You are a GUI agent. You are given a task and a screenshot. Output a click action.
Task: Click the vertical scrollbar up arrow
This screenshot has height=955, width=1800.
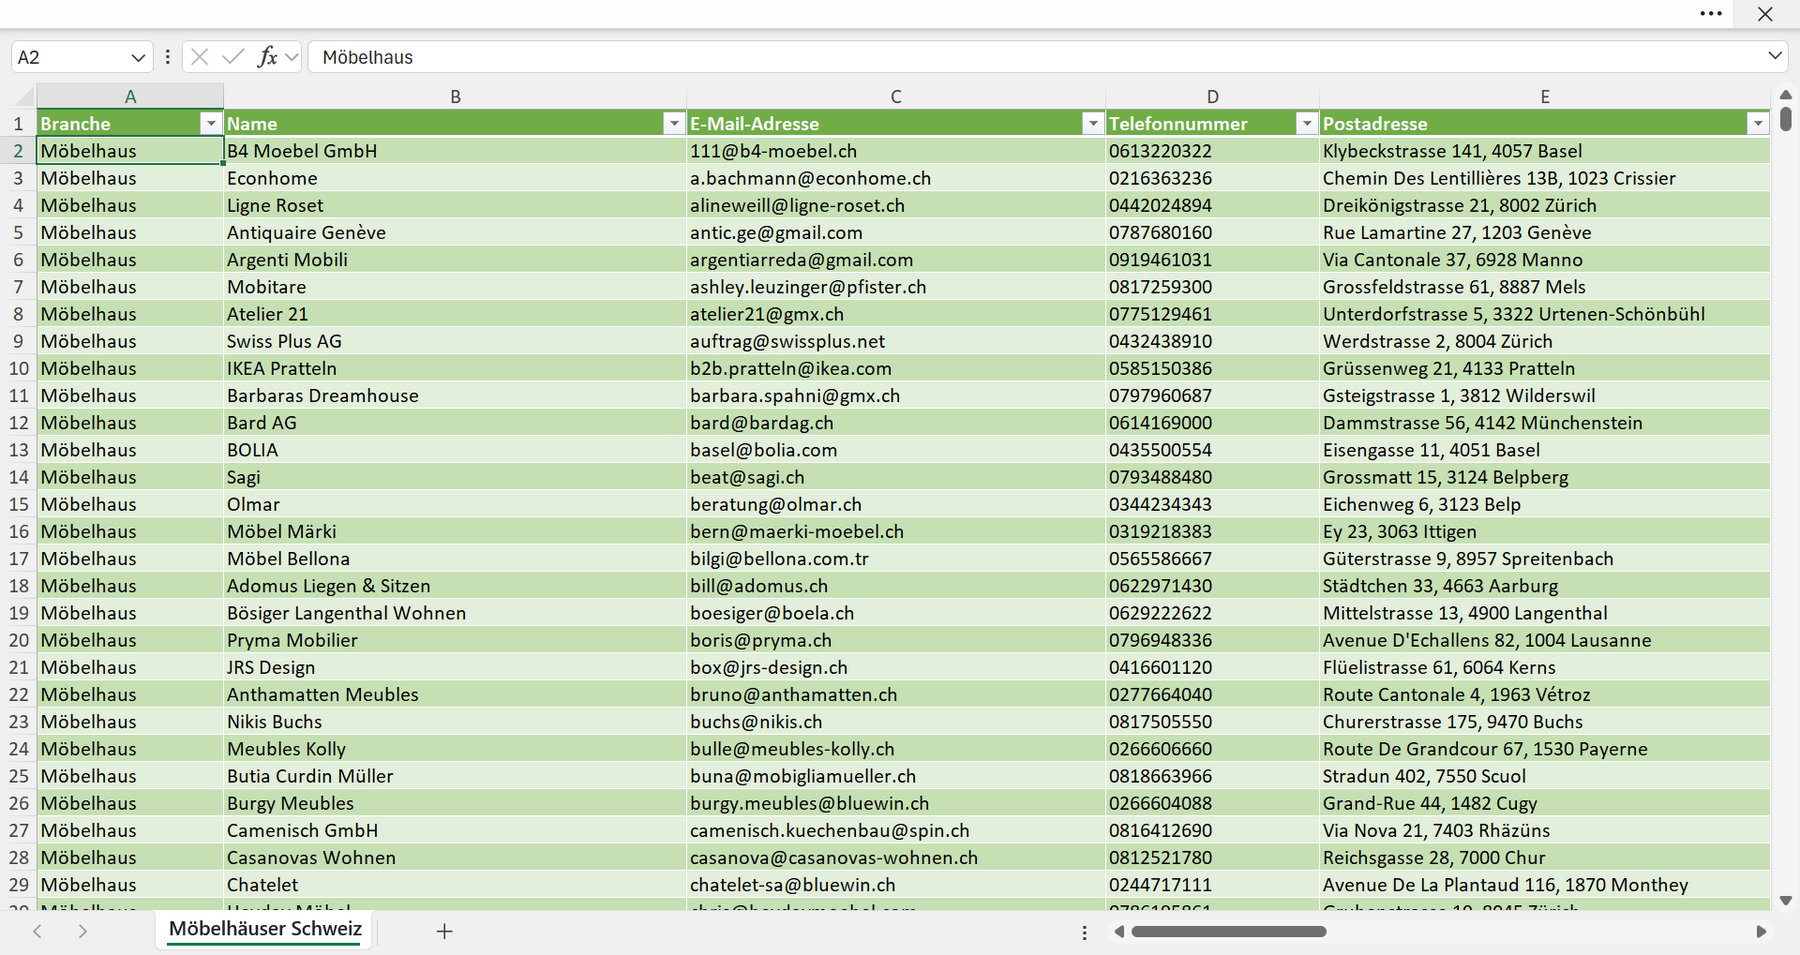[x=1786, y=94]
